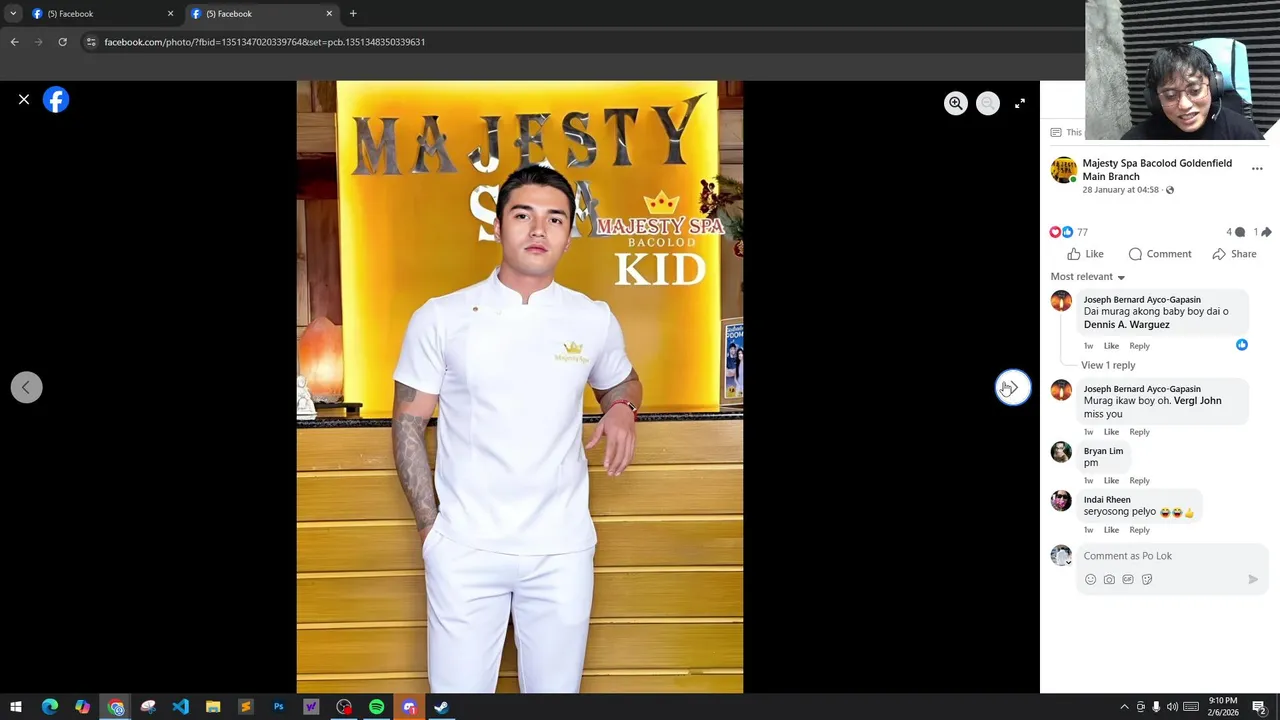
Task: Like Bryan Lim's "pm" comment
Action: click(1111, 481)
